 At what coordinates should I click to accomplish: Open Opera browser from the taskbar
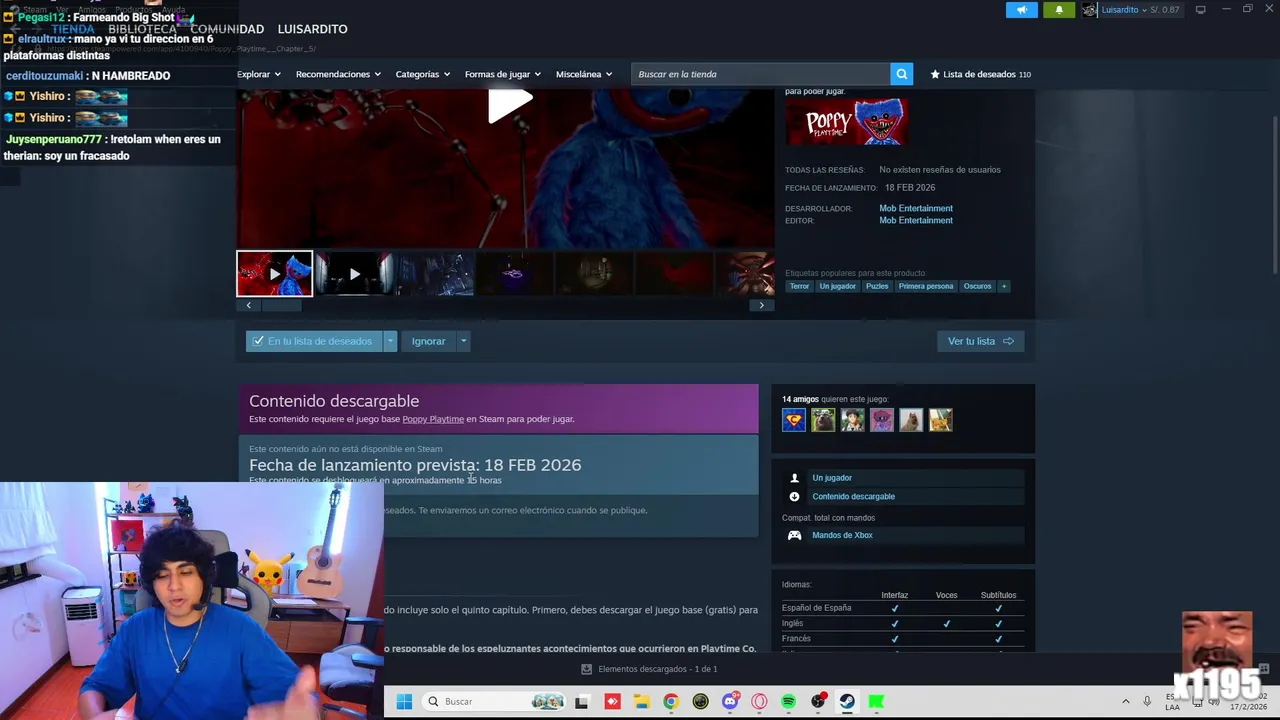coord(759,702)
